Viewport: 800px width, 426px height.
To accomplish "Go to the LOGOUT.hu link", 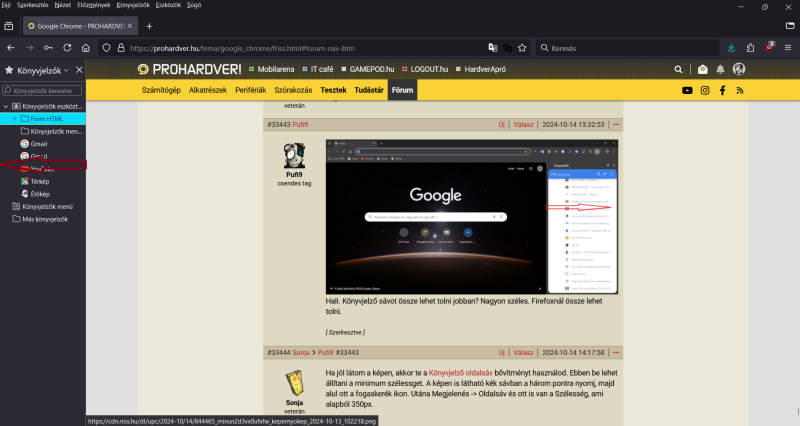I will pyautogui.click(x=424, y=69).
